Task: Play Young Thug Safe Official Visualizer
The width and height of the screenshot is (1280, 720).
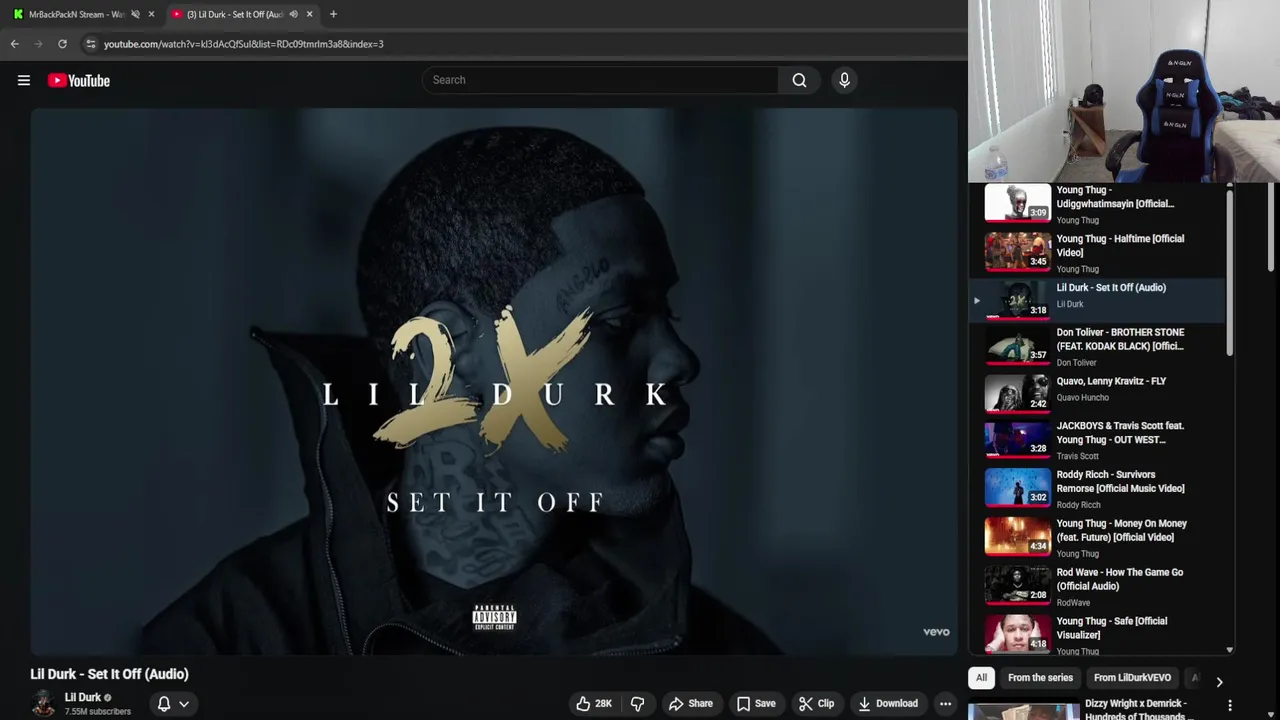Action: pos(1097,635)
